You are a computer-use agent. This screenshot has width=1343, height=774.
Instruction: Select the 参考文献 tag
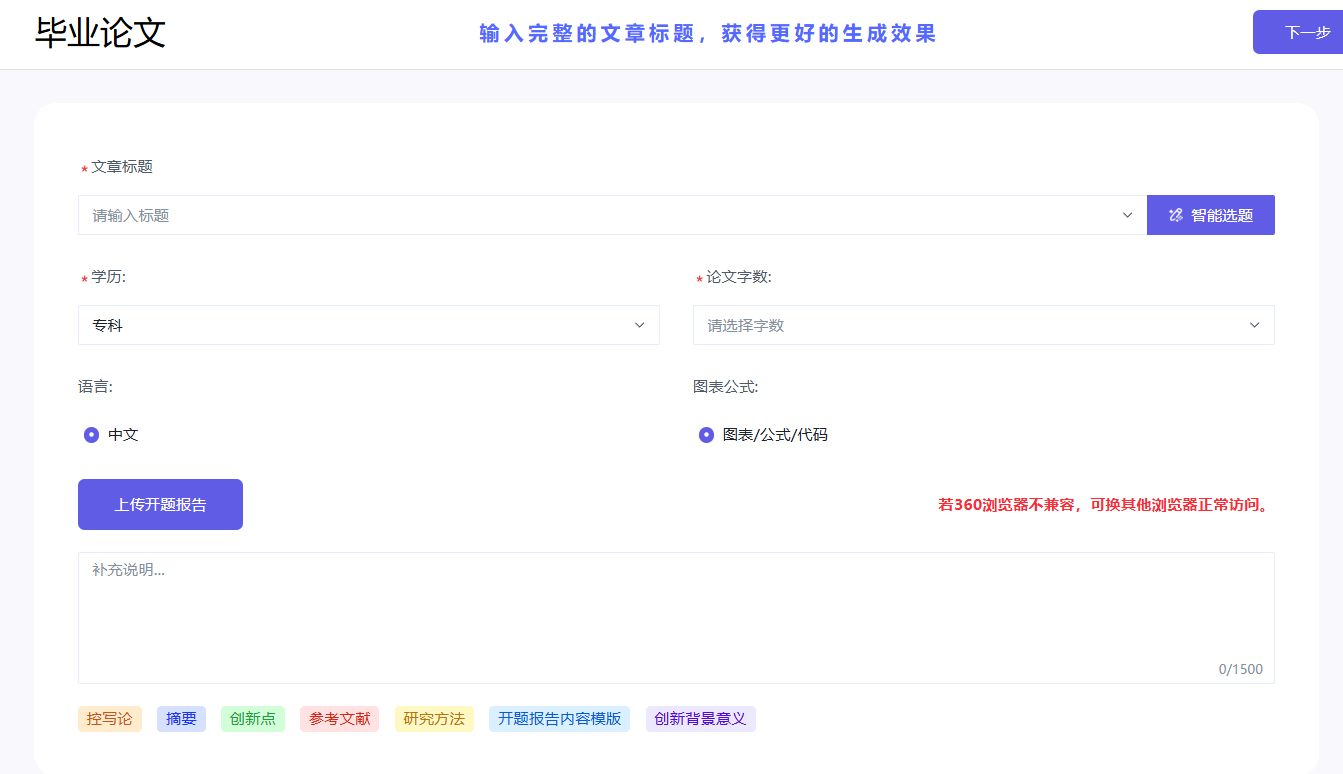(x=339, y=719)
